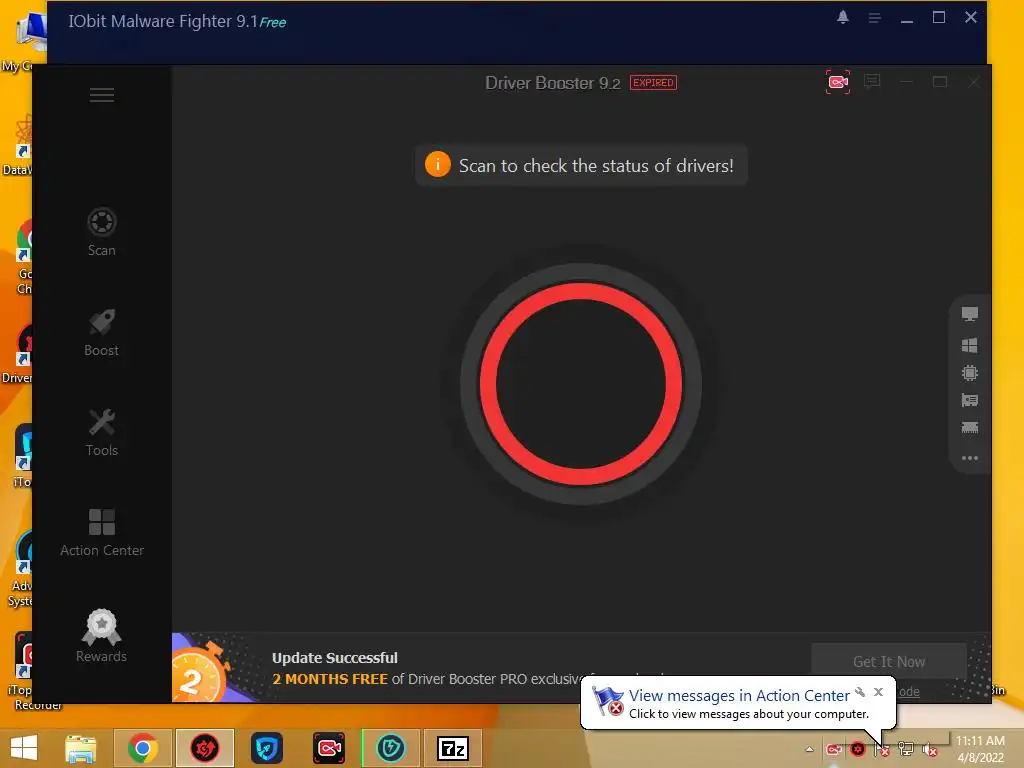Switch to IObit Malware Fighter taskbar icon
This screenshot has width=1024, height=768.
pyautogui.click(x=391, y=748)
